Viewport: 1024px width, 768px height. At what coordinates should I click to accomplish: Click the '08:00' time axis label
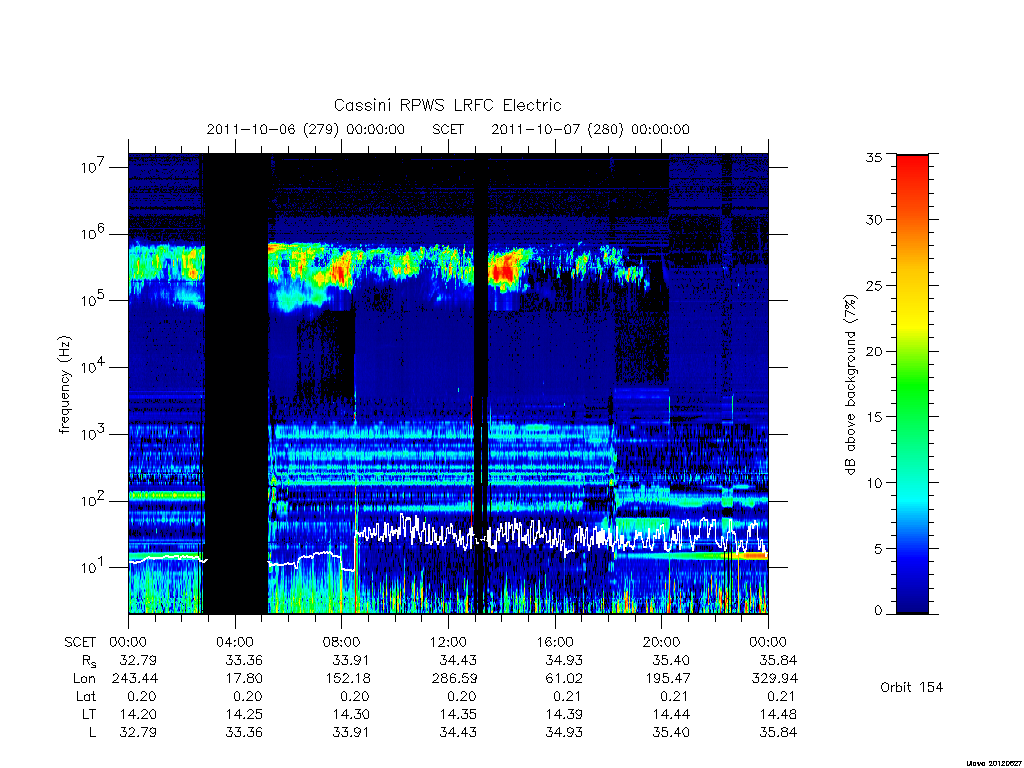tap(342, 642)
